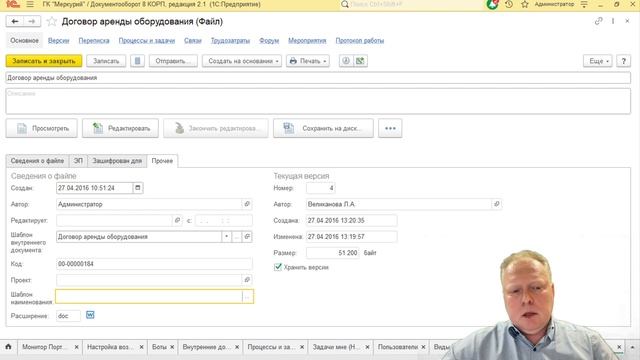Image resolution: width=640 pixels, height=360 pixels.
Task: Open the Еще dropdown menu
Action: [598, 61]
